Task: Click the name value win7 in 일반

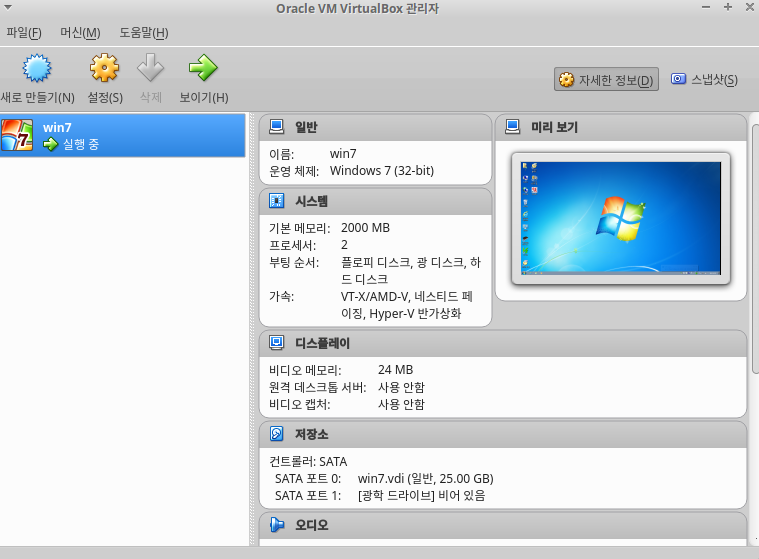Action: point(343,154)
